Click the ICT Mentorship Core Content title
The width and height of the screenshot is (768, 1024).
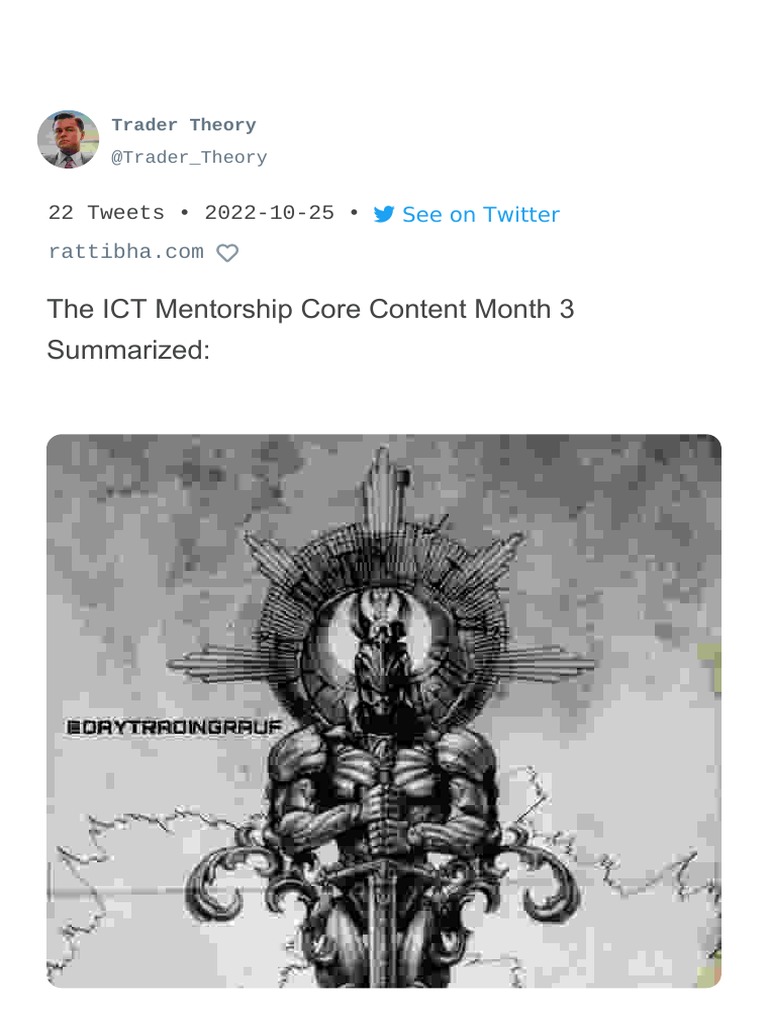[x=310, y=309]
